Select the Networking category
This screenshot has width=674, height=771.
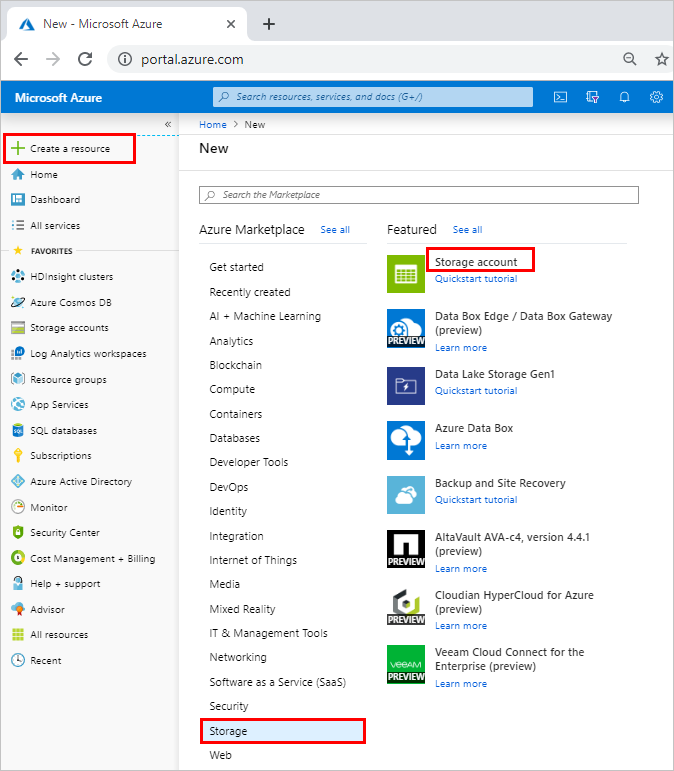coord(238,657)
